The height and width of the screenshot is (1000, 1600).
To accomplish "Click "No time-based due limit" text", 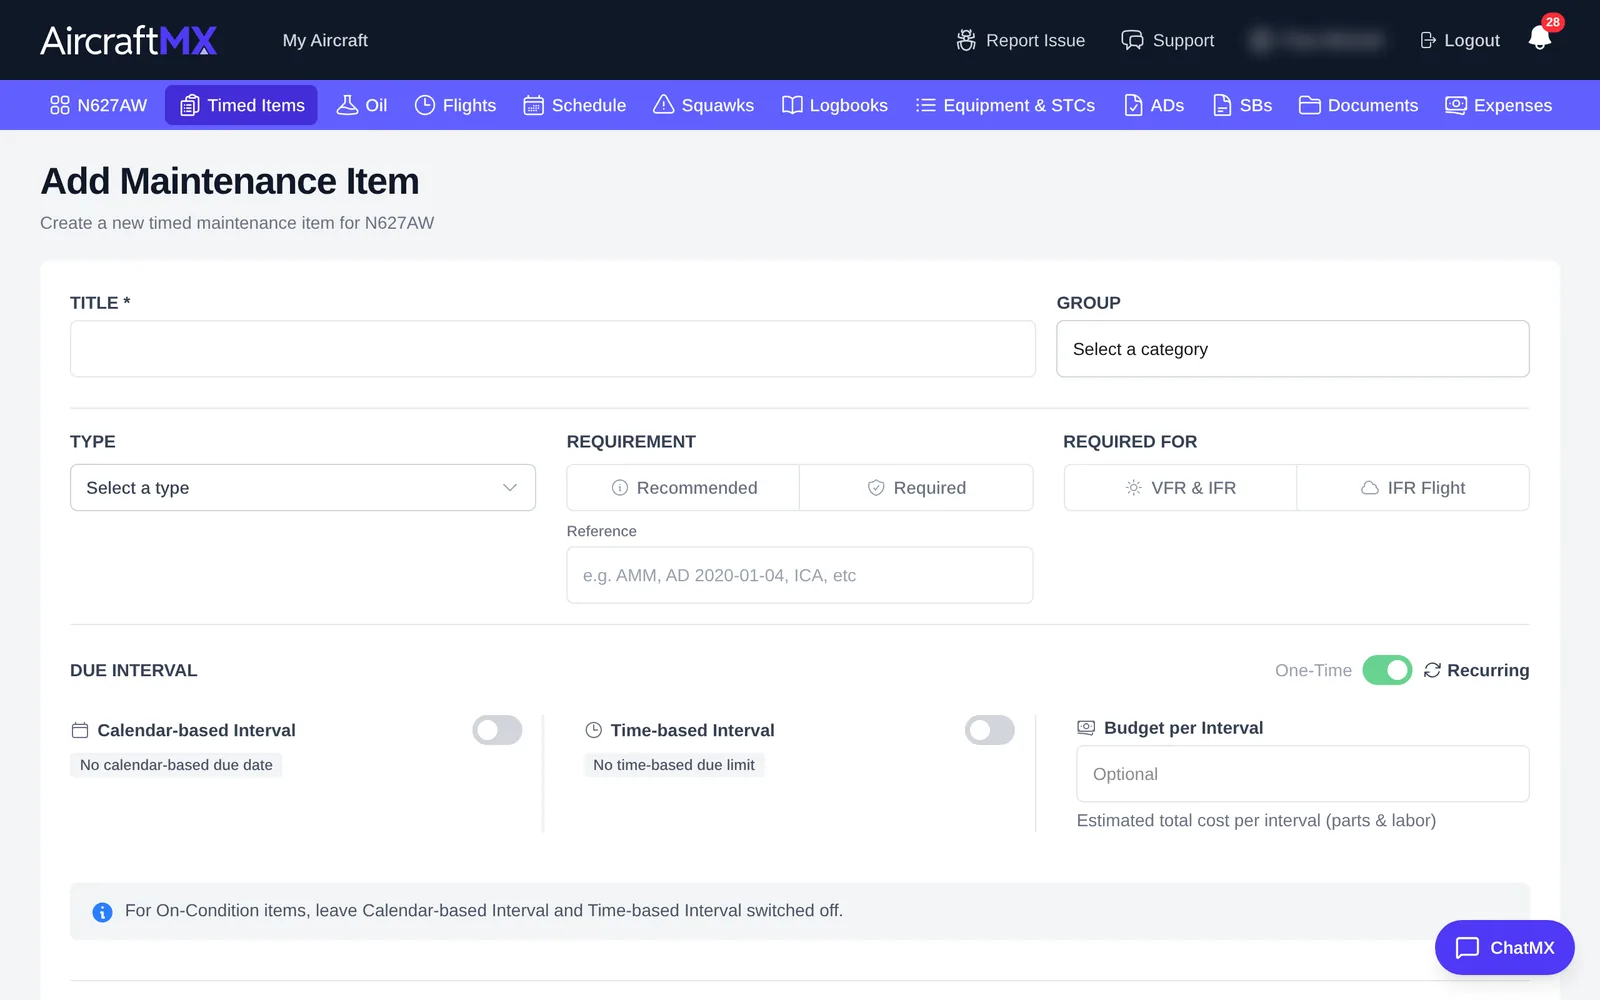I will point(674,765).
